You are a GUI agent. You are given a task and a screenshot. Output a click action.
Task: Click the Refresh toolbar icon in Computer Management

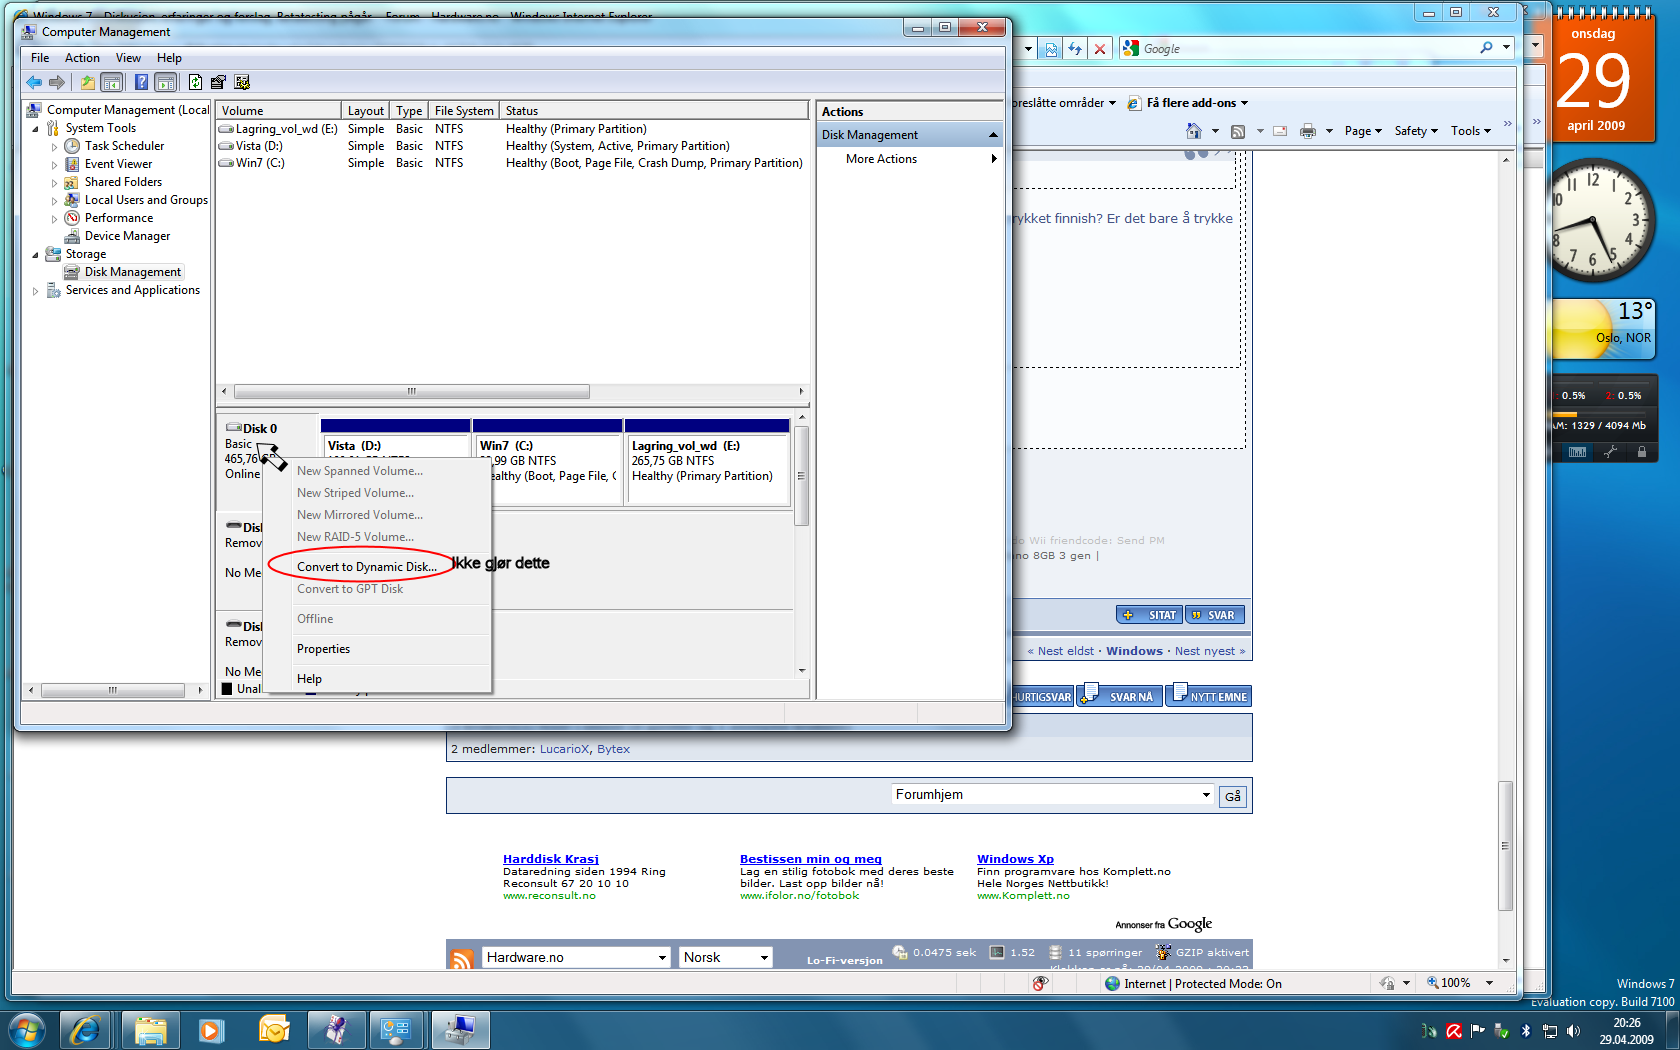(x=195, y=82)
